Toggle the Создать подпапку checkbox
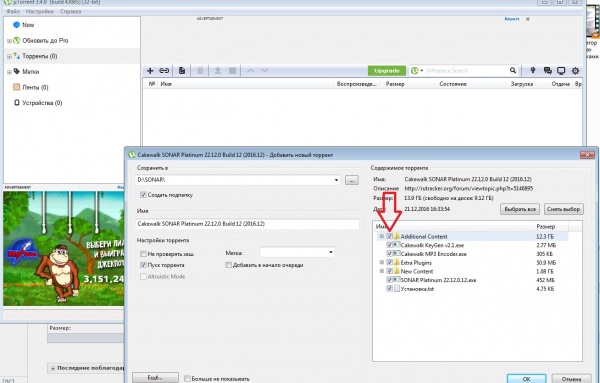 (x=143, y=195)
